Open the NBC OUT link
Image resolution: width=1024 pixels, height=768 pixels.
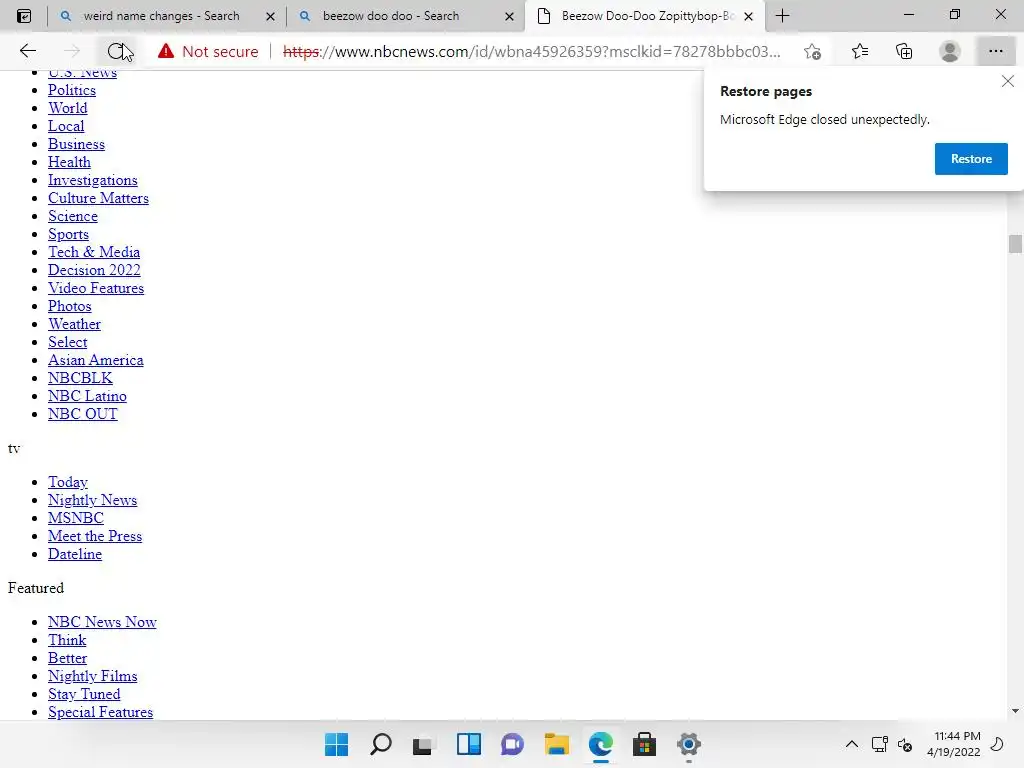coord(82,414)
